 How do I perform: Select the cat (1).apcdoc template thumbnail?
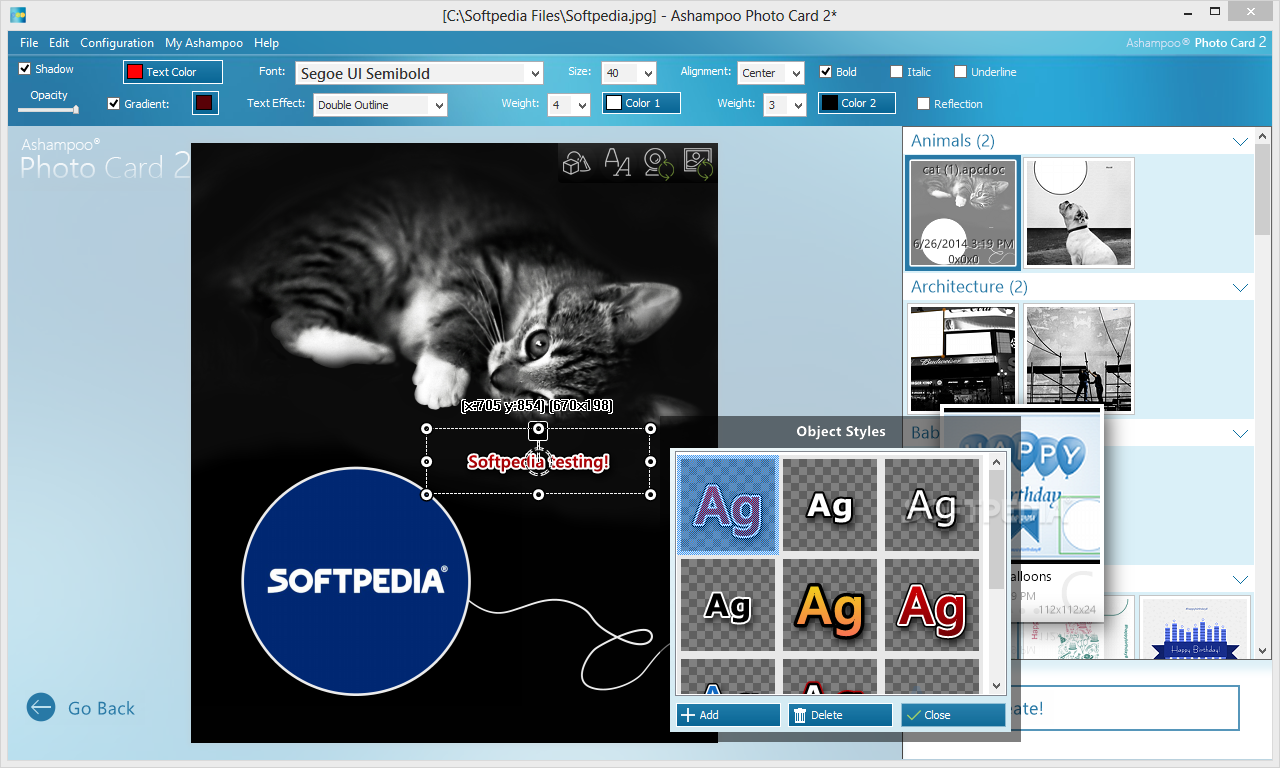963,213
